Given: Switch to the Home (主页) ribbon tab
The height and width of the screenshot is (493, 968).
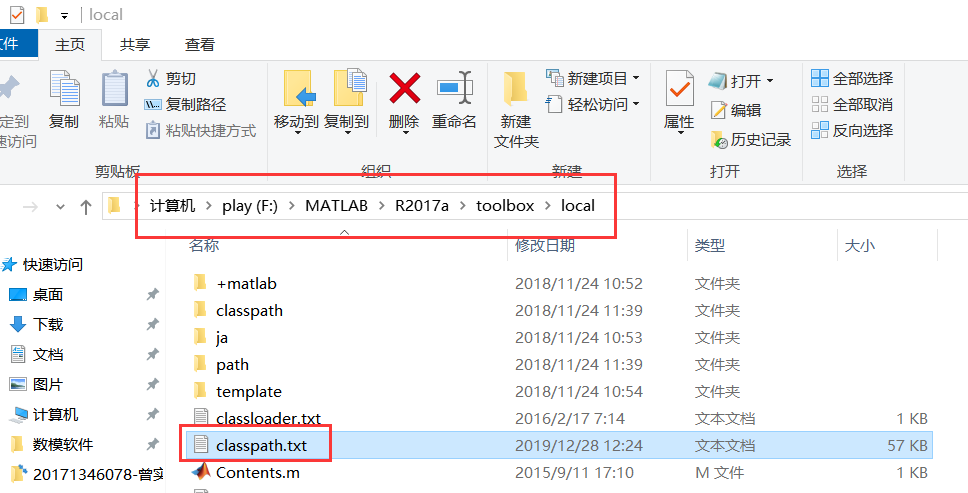Looking at the screenshot, I should [70, 44].
